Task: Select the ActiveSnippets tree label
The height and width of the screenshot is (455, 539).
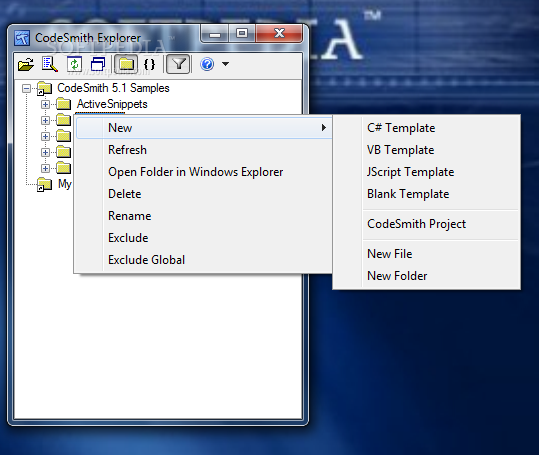Action: 112,104
